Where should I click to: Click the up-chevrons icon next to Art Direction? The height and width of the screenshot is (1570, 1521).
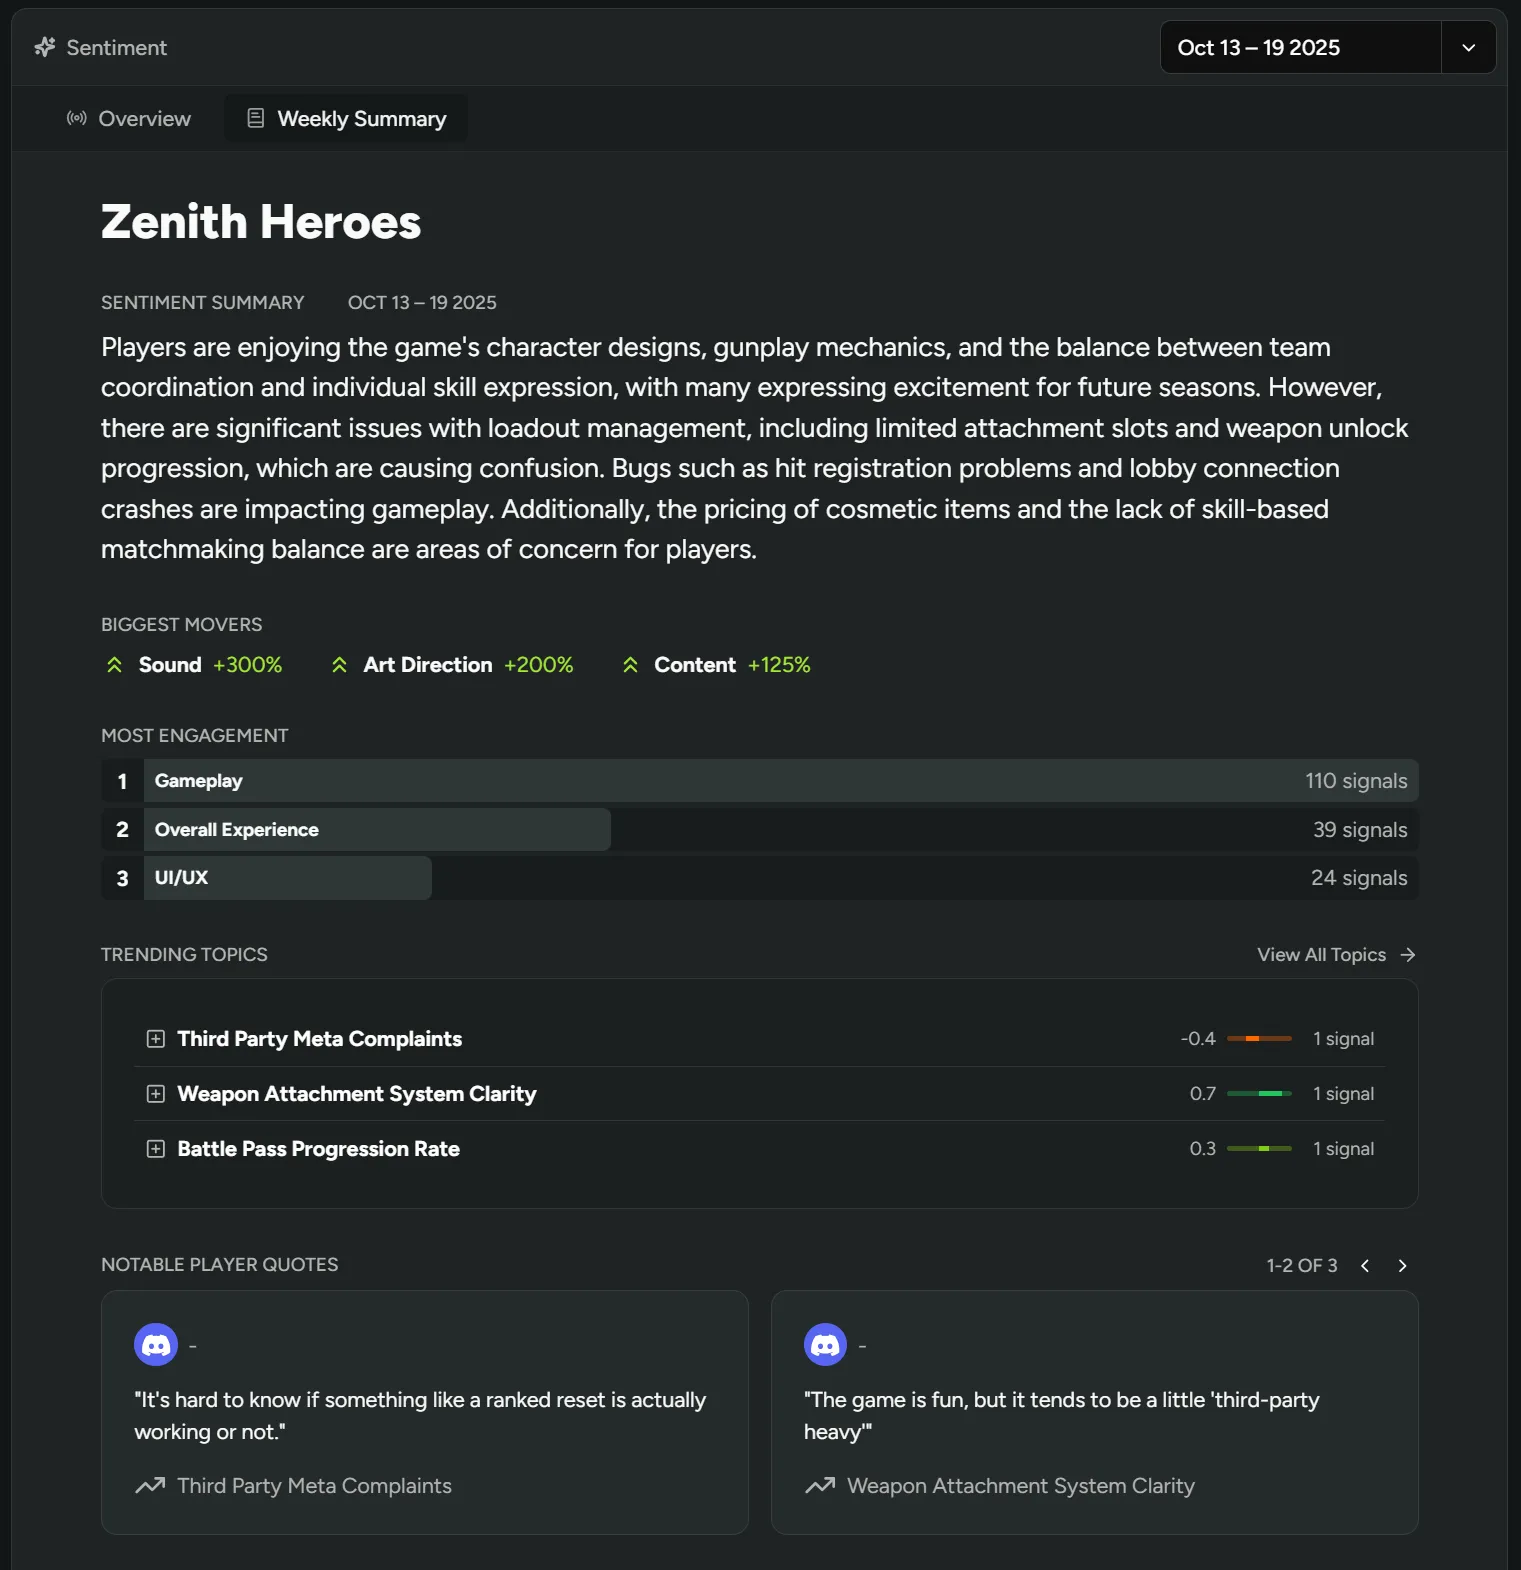tap(340, 665)
